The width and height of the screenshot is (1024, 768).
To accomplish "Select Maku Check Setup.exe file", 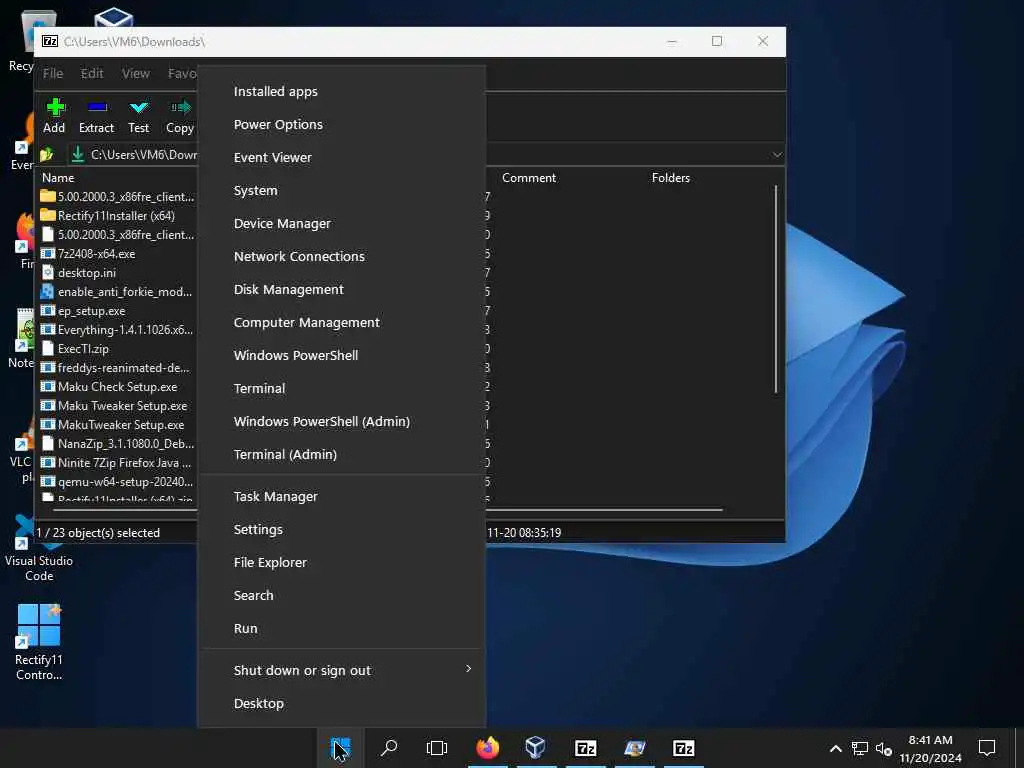I will click(117, 387).
